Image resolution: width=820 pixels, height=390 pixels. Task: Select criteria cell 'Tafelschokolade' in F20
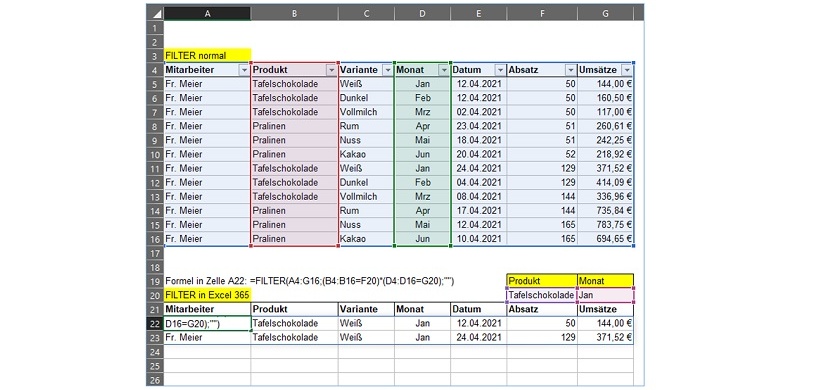pos(542,295)
